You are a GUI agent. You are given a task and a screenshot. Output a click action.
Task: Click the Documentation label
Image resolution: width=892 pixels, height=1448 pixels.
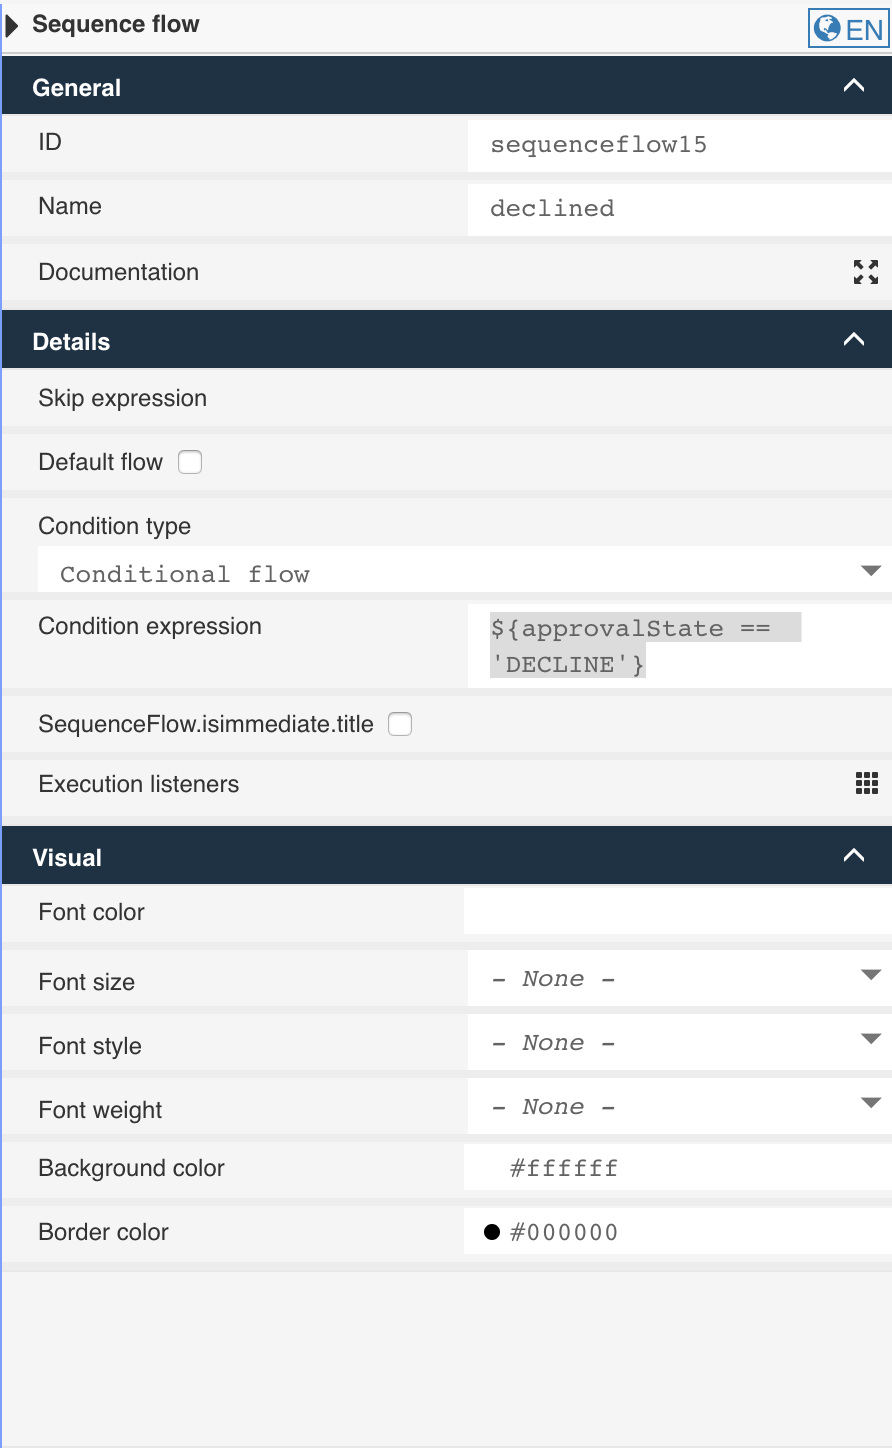[x=118, y=271]
